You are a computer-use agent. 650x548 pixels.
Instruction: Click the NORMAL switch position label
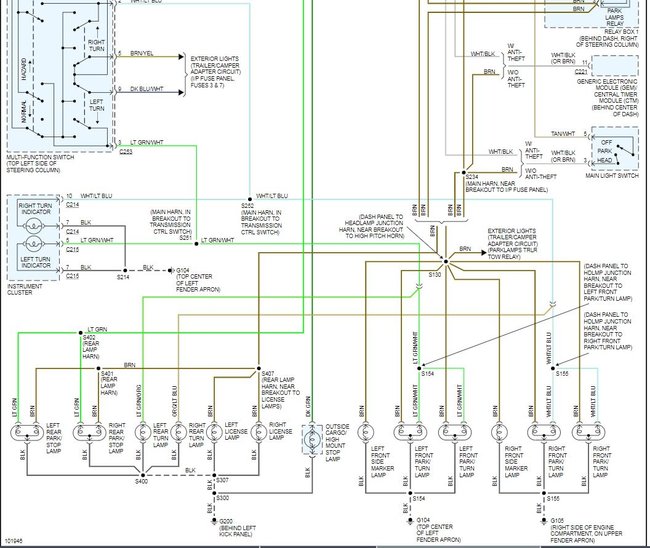click(24, 112)
